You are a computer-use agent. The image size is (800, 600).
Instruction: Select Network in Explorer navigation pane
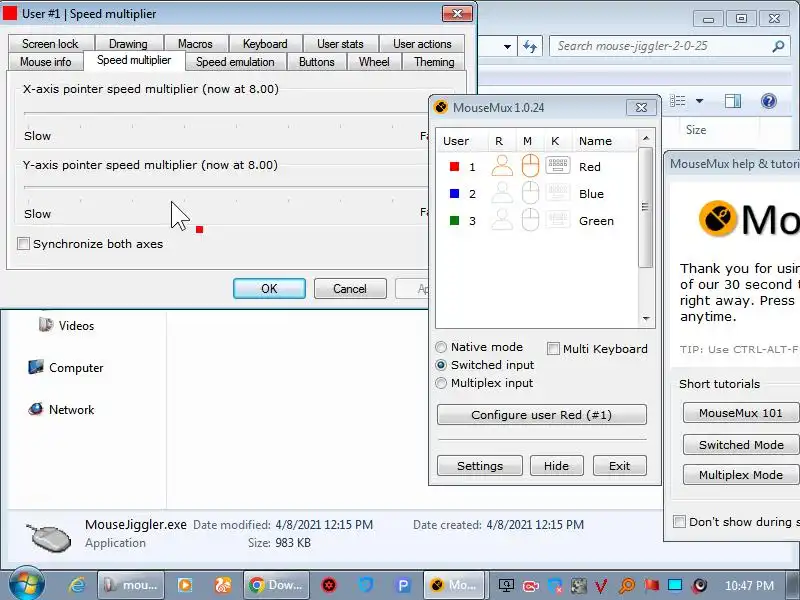61,409
